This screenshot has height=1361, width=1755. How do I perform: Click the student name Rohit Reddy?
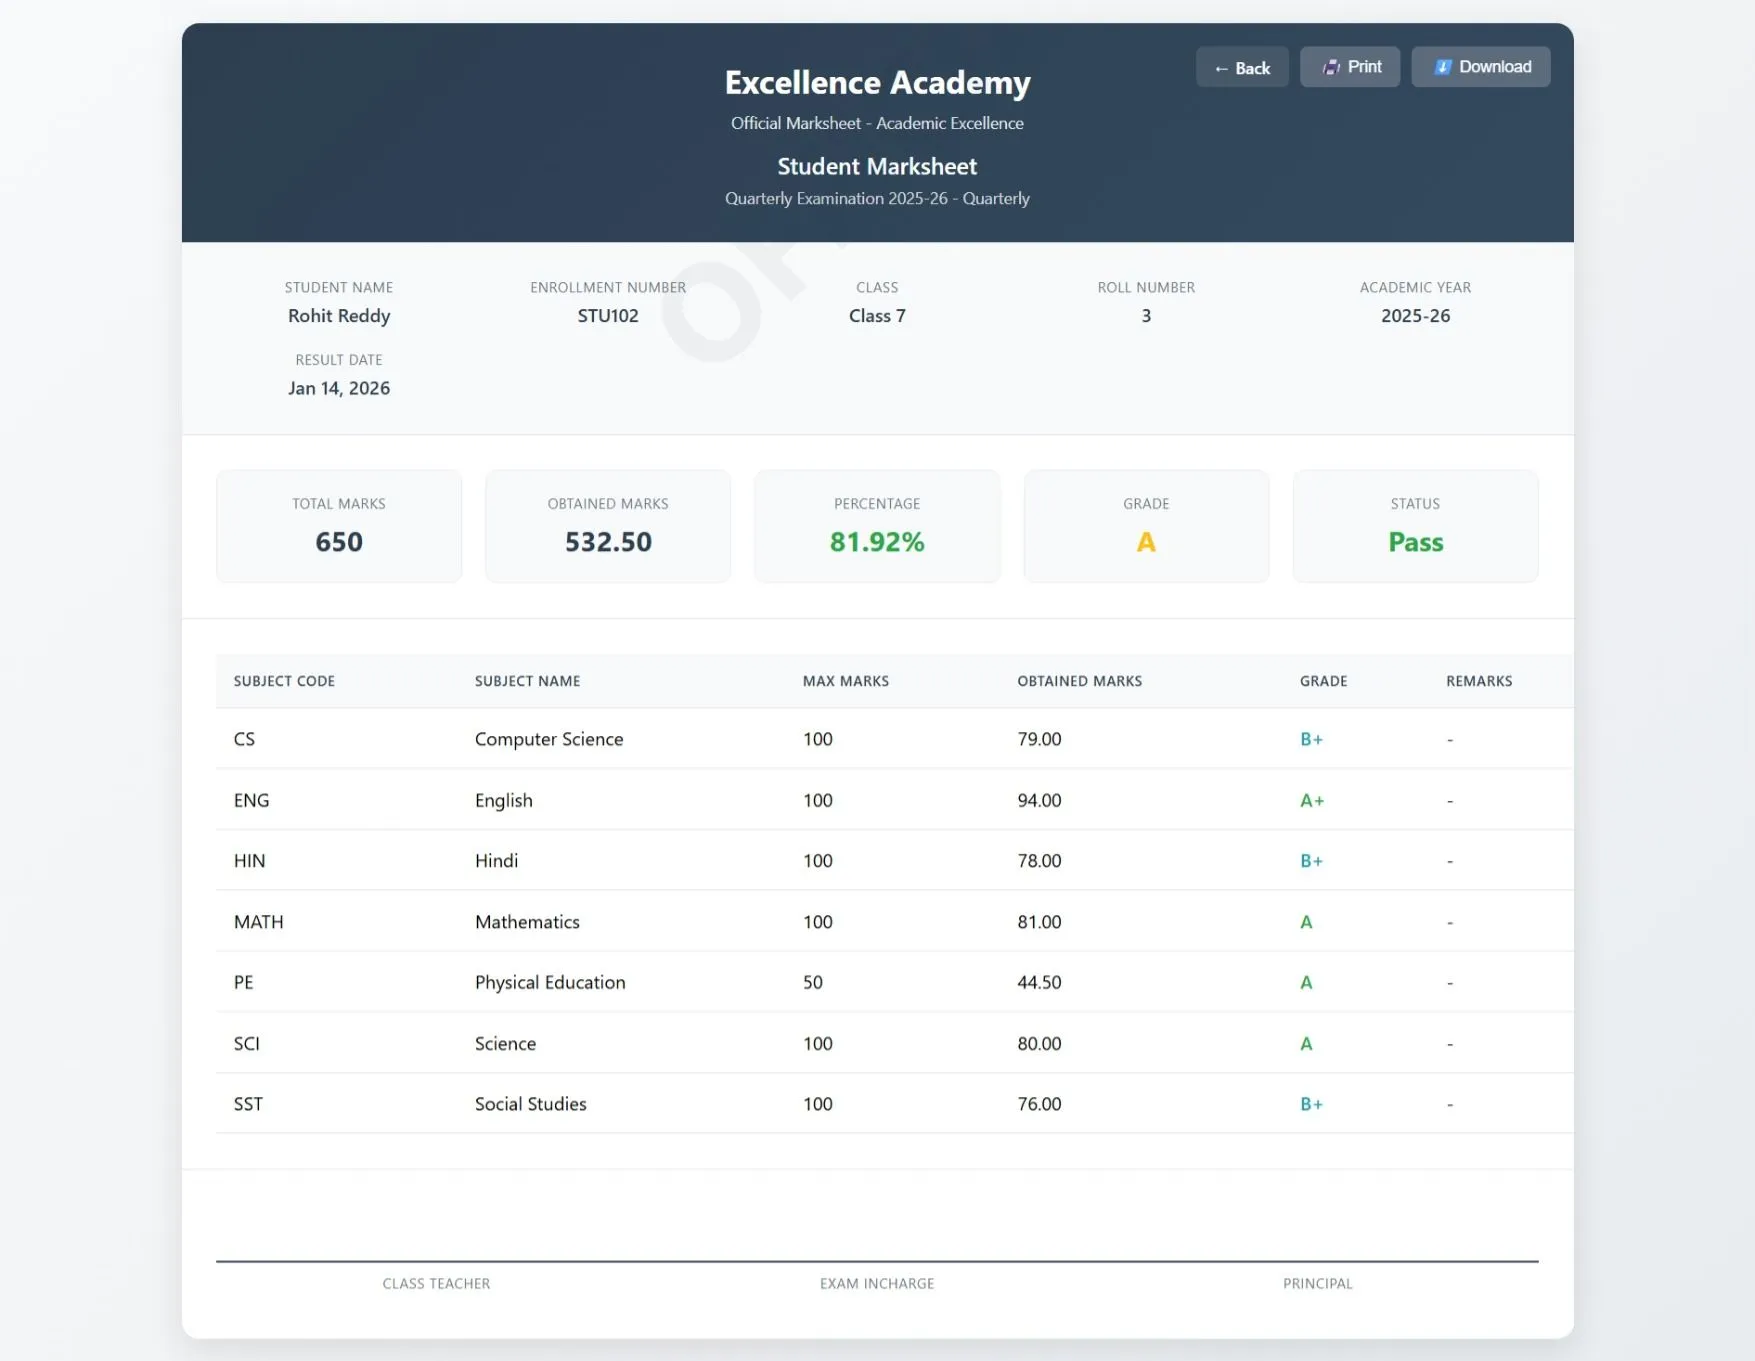[x=338, y=315]
